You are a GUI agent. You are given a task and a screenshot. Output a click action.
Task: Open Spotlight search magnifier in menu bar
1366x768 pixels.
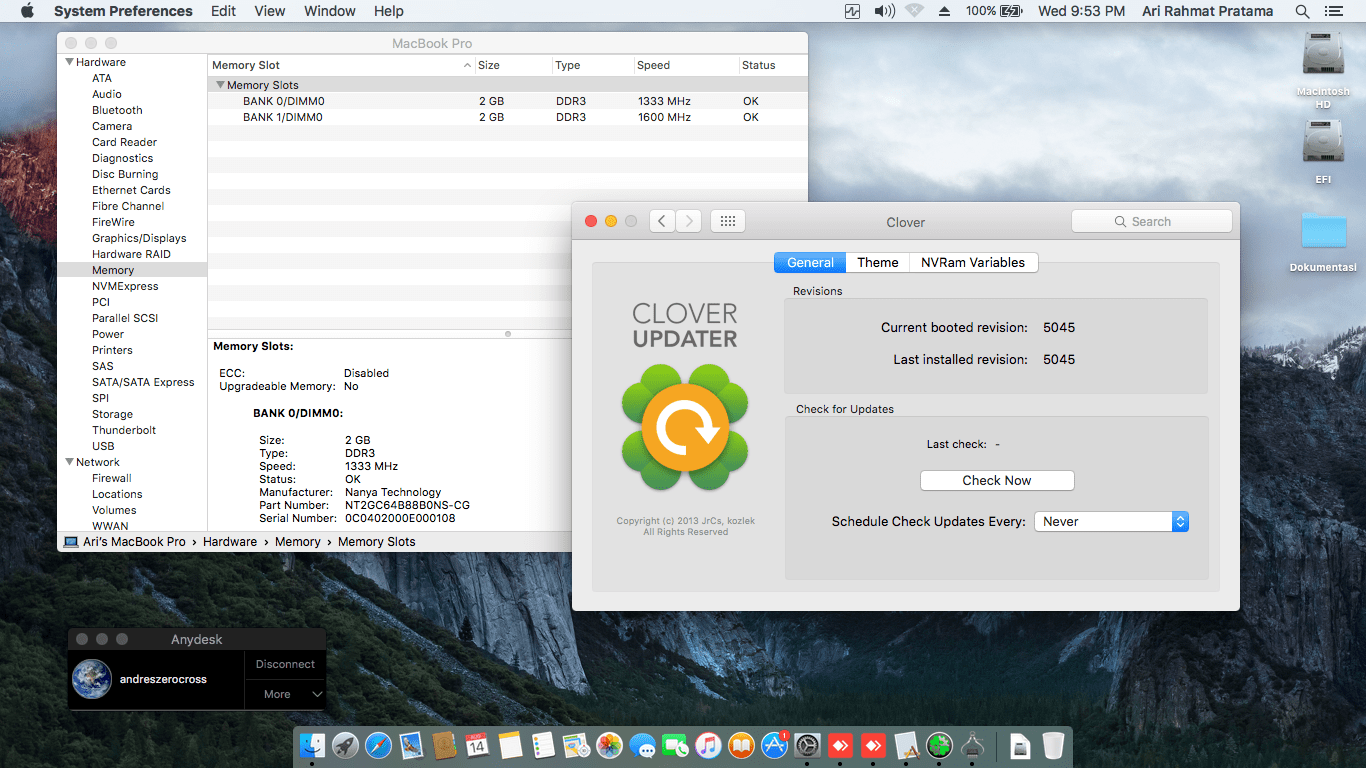pyautogui.click(x=1302, y=11)
